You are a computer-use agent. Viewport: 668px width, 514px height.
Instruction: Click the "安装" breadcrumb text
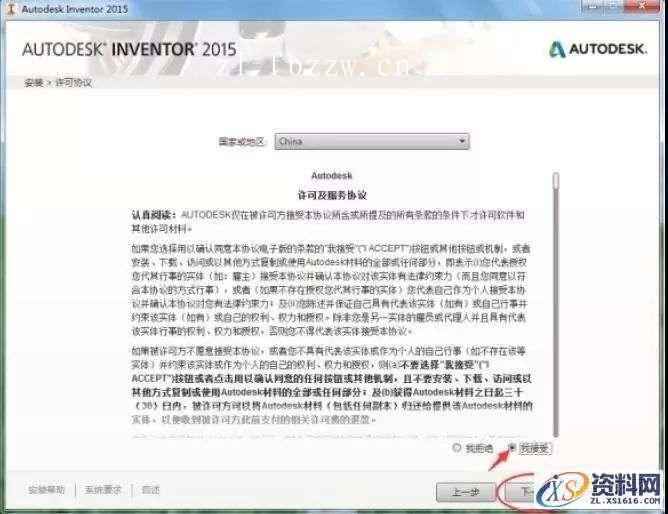[x=34, y=83]
